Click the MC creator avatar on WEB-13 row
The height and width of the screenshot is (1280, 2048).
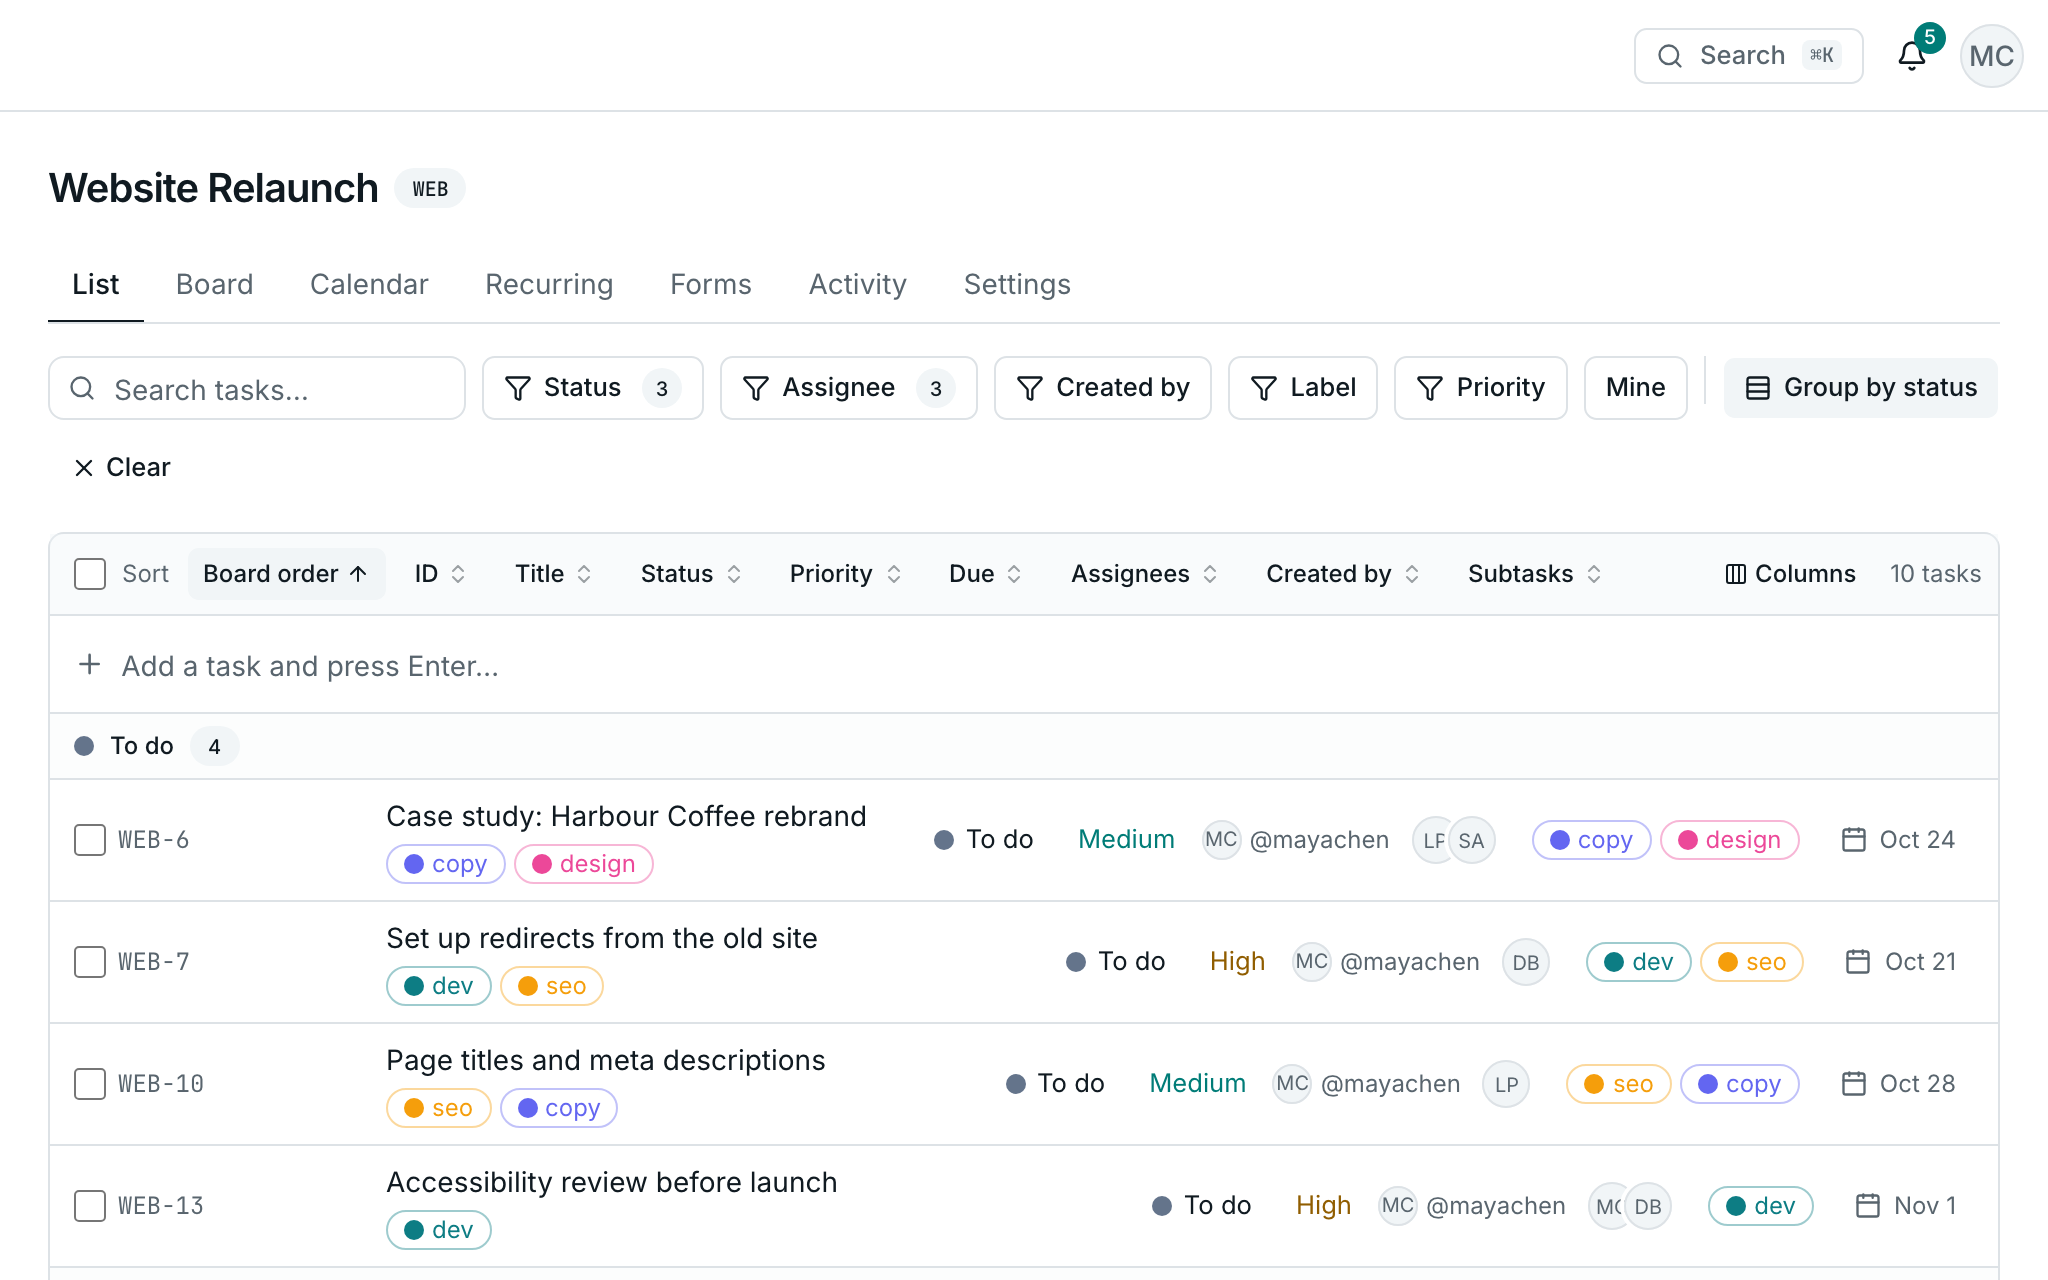[1397, 1206]
